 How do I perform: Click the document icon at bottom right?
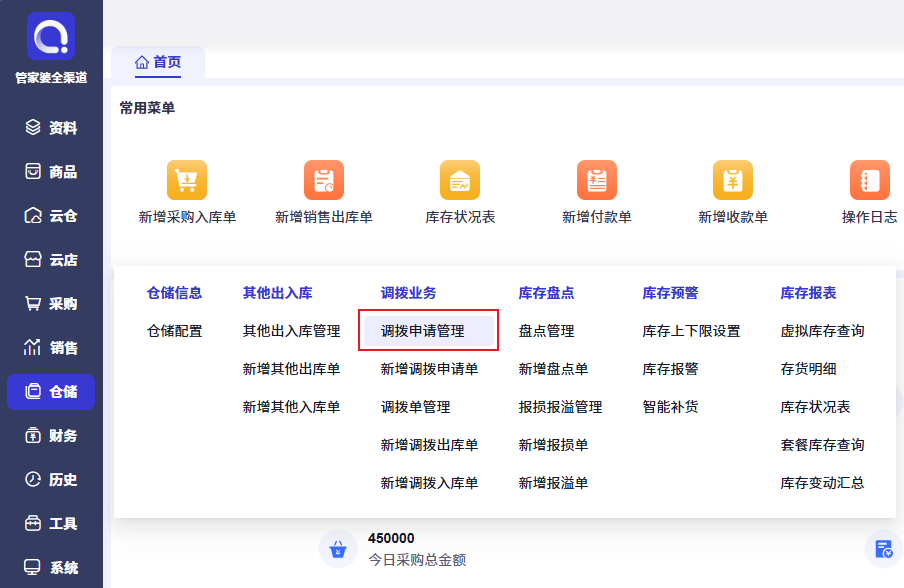click(883, 549)
